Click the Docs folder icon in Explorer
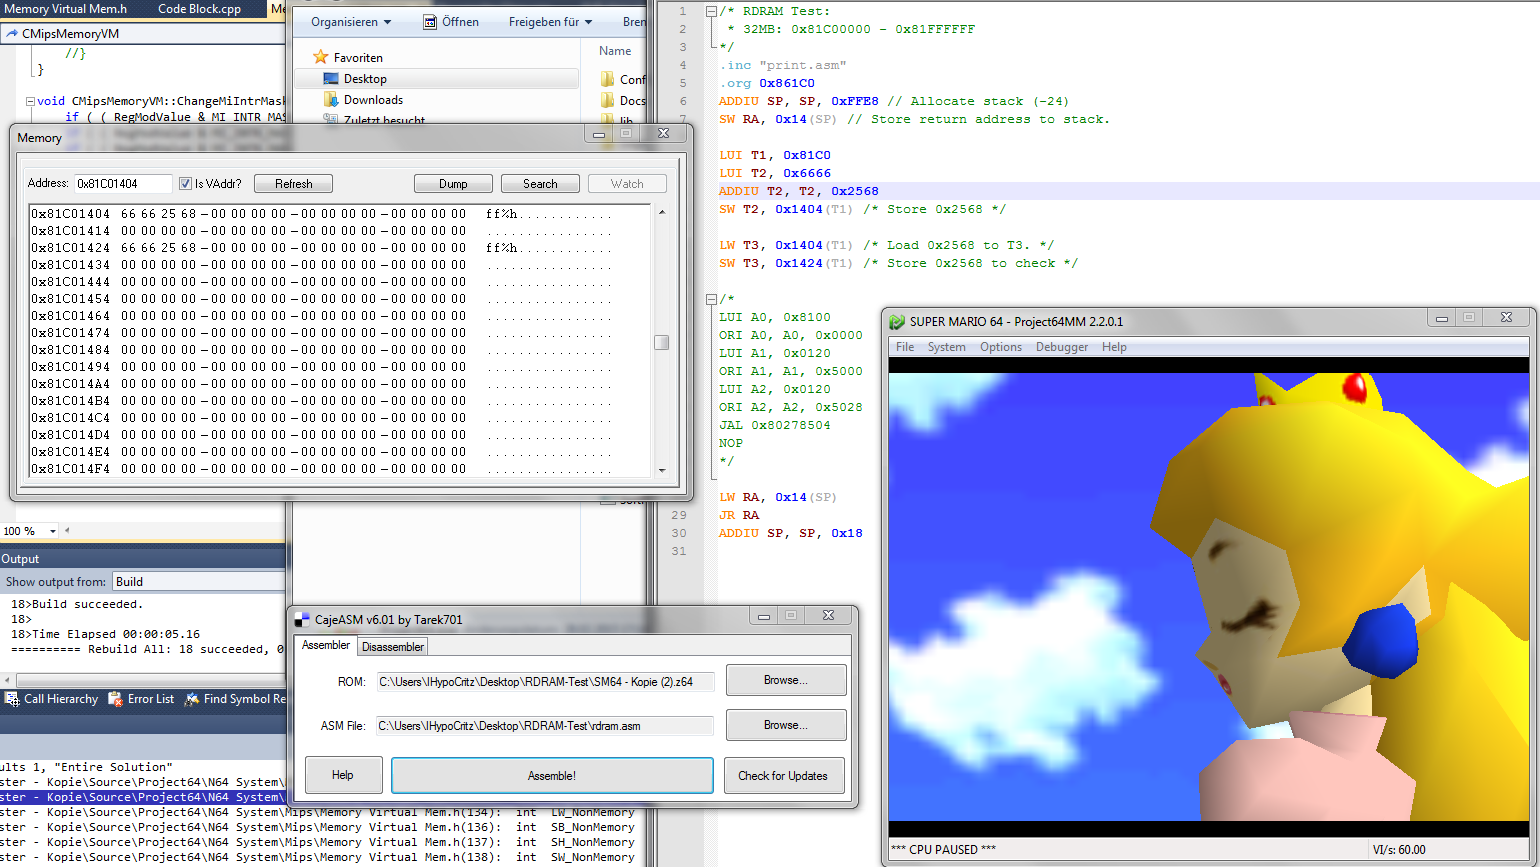The image size is (1540, 867). click(x=608, y=100)
